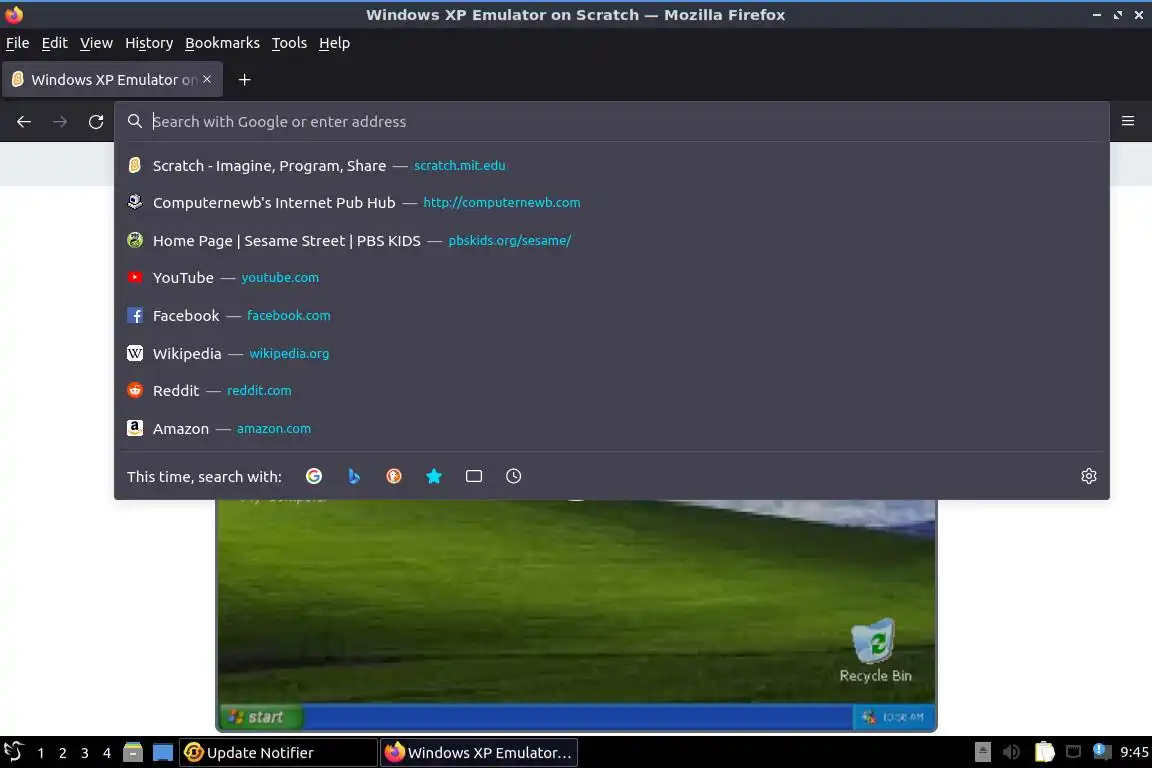
Task: Open the Edit menu
Action: pos(54,43)
